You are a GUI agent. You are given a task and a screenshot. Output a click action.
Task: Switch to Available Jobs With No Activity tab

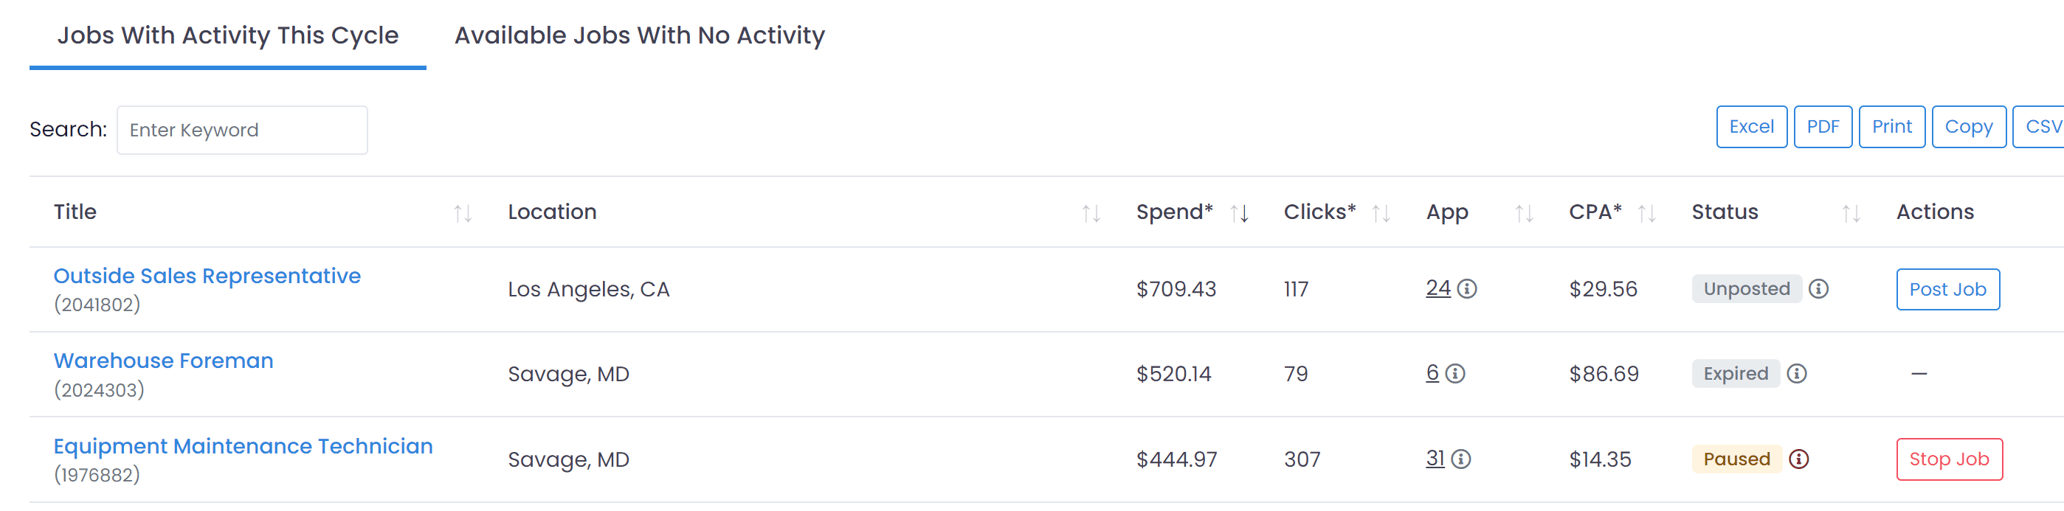tap(639, 36)
